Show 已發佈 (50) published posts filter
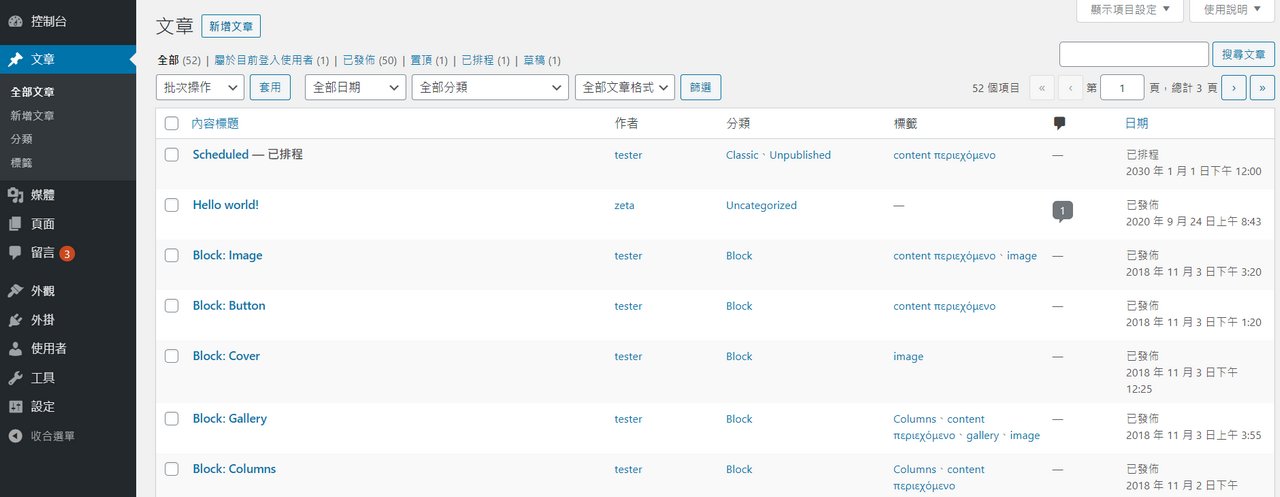 point(369,61)
